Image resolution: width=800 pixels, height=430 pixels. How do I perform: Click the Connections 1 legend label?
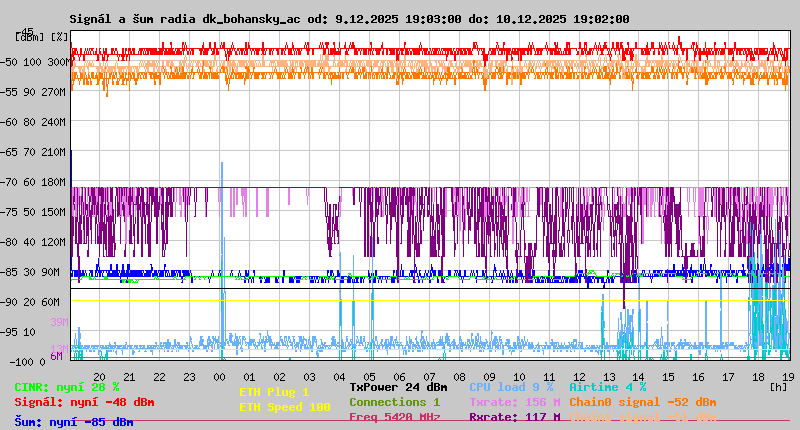pyautogui.click(x=394, y=402)
